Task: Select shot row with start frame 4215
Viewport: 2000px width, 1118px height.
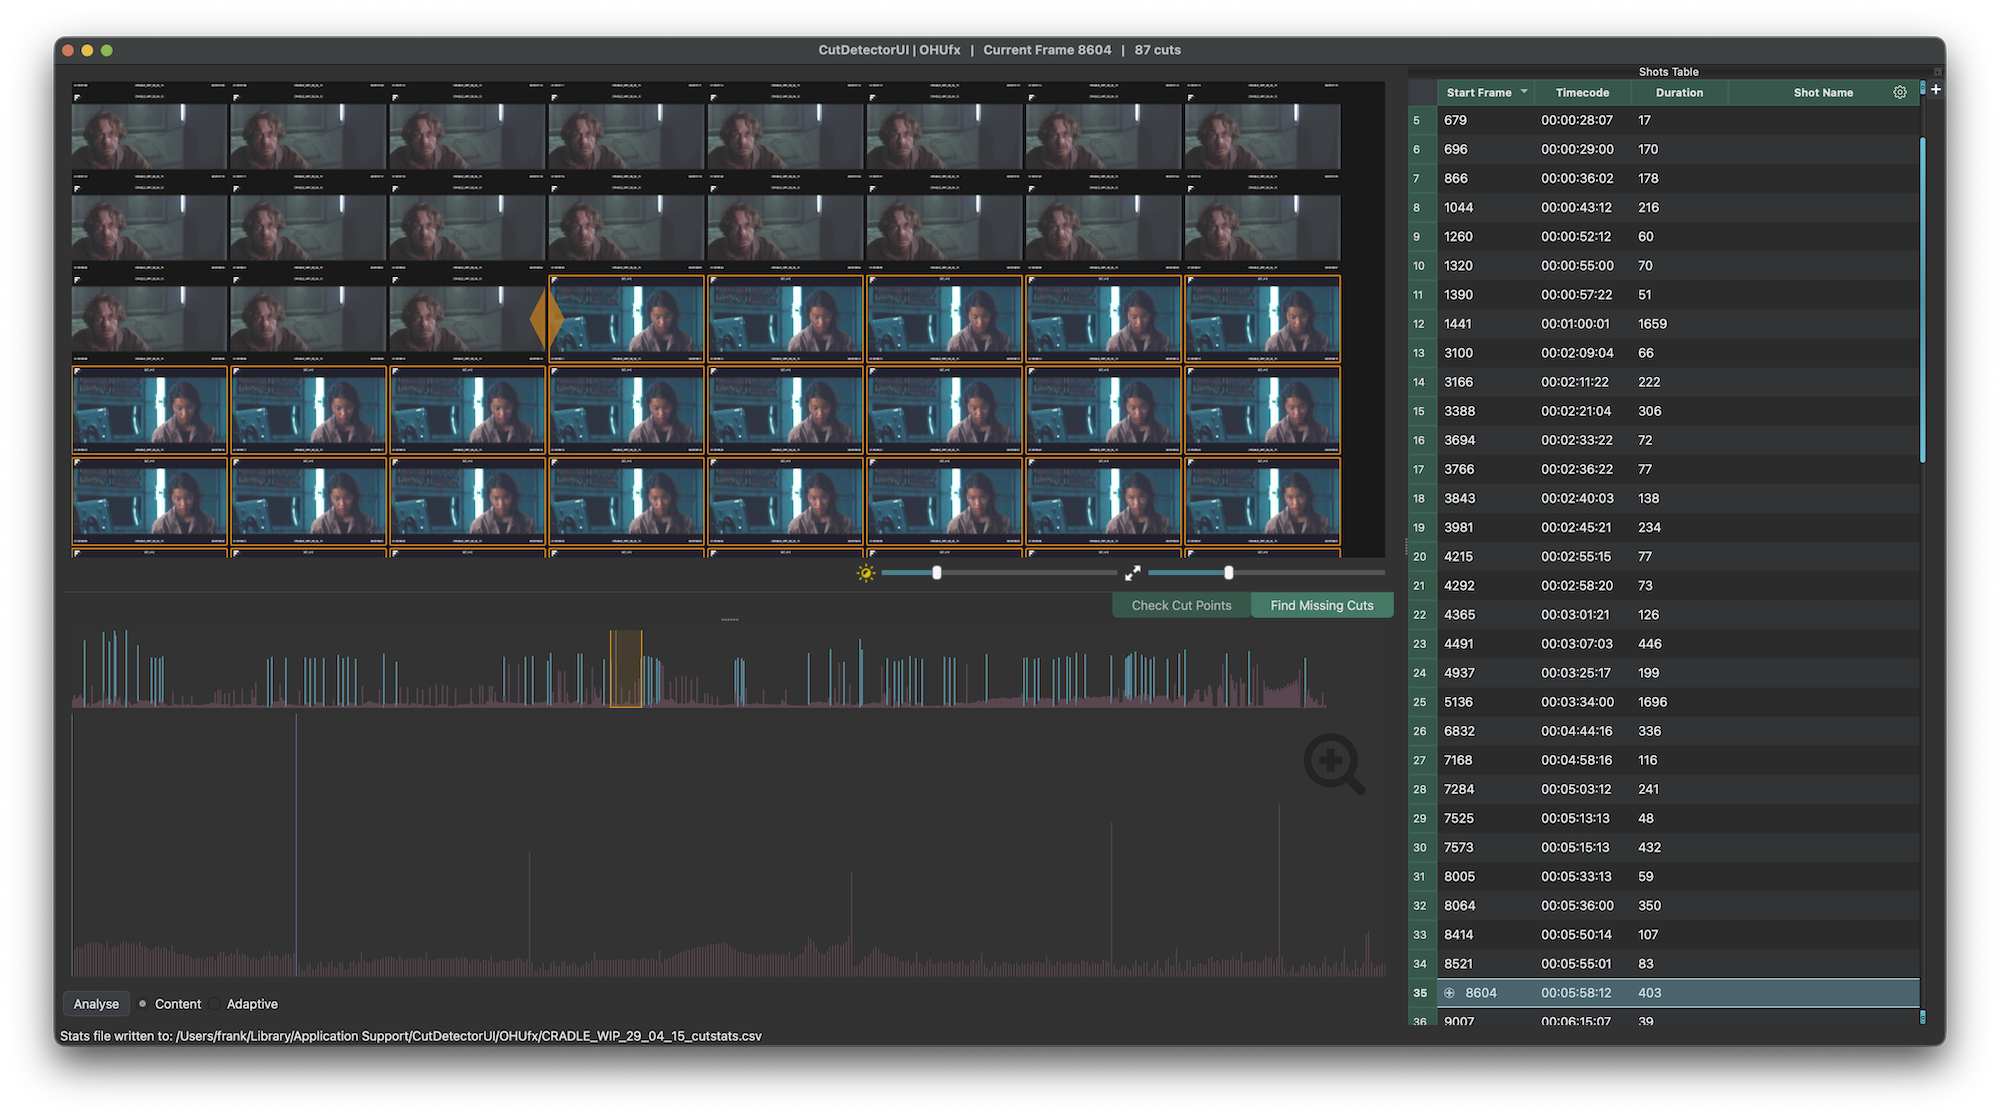Action: tap(1664, 556)
